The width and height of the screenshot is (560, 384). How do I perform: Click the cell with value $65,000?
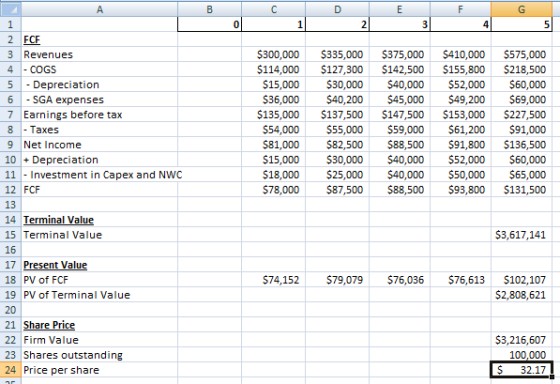pos(522,175)
